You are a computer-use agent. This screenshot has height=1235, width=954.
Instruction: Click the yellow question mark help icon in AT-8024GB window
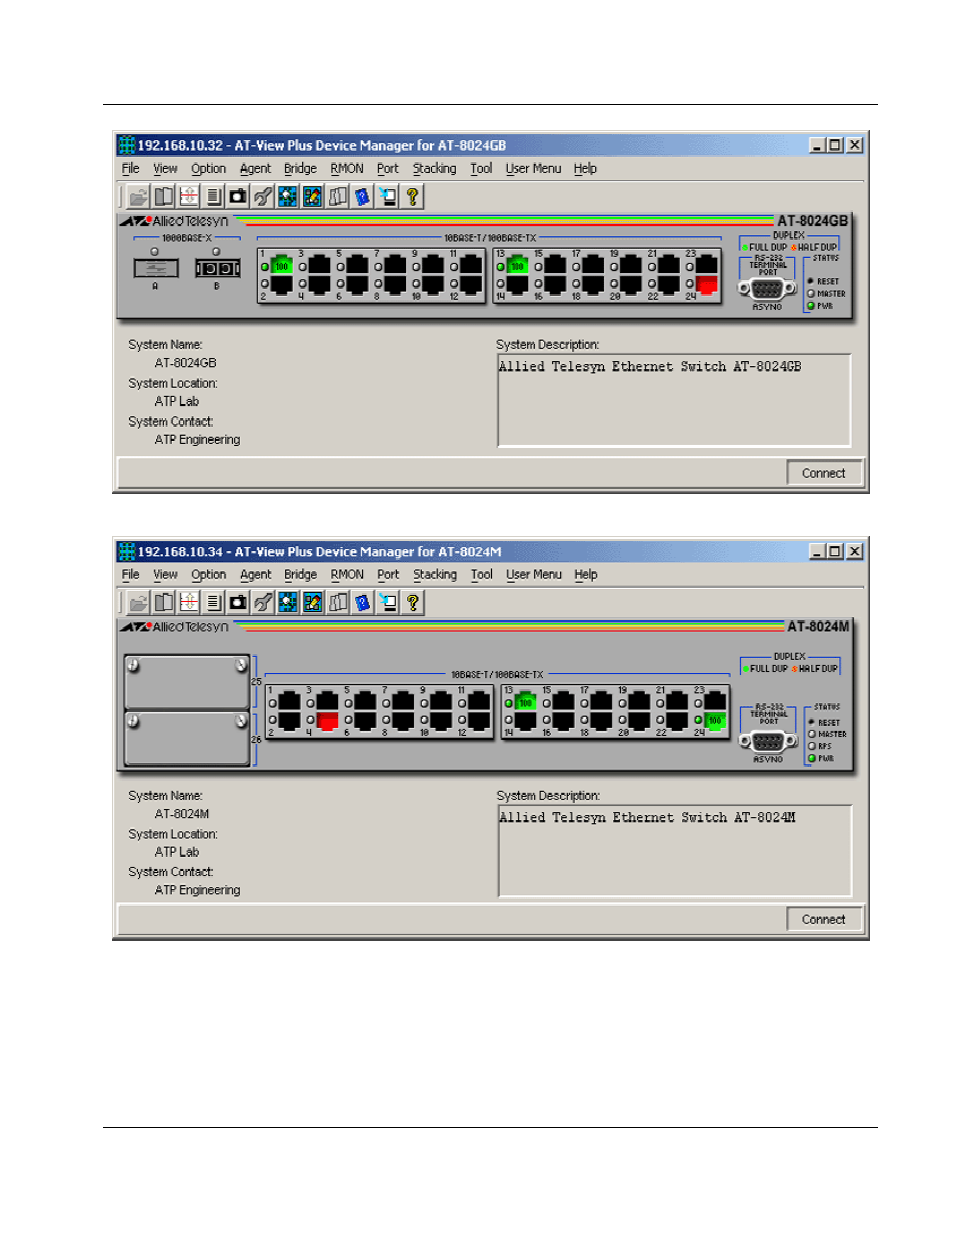(x=412, y=197)
